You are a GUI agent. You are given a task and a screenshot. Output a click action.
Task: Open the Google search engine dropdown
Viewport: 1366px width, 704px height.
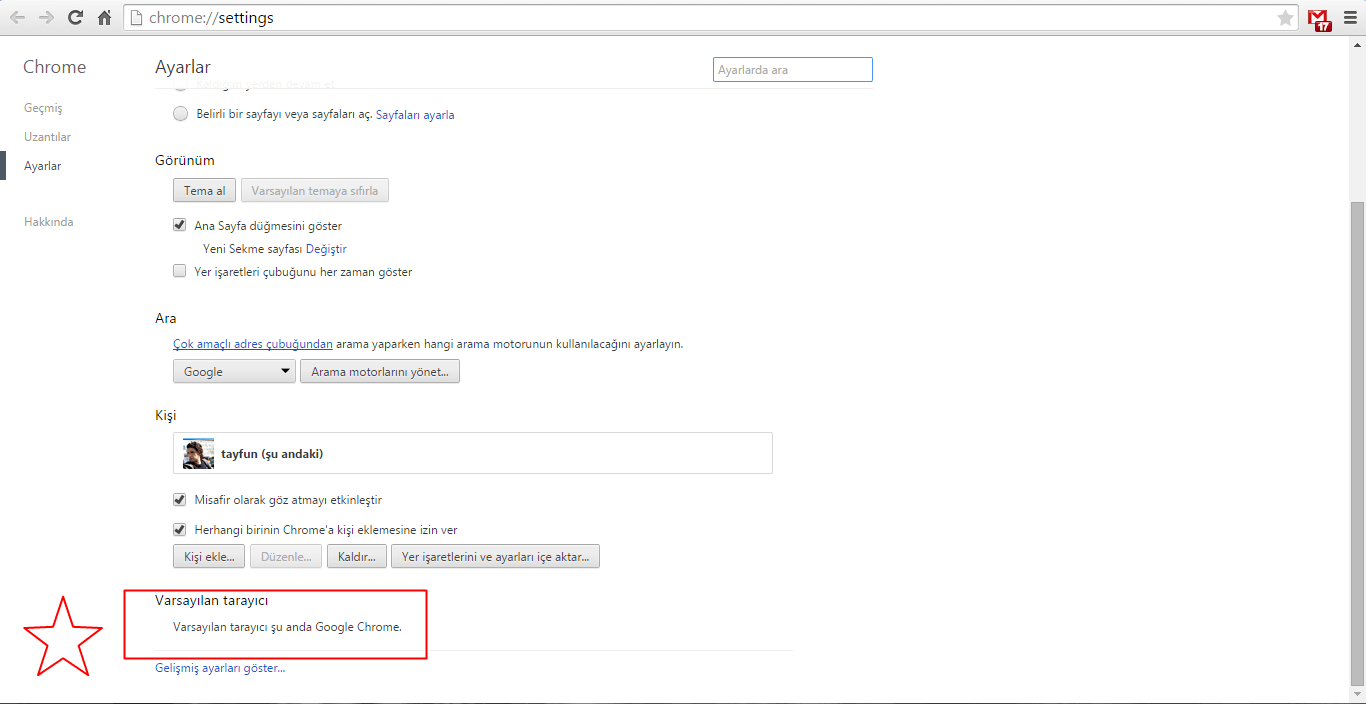234,371
